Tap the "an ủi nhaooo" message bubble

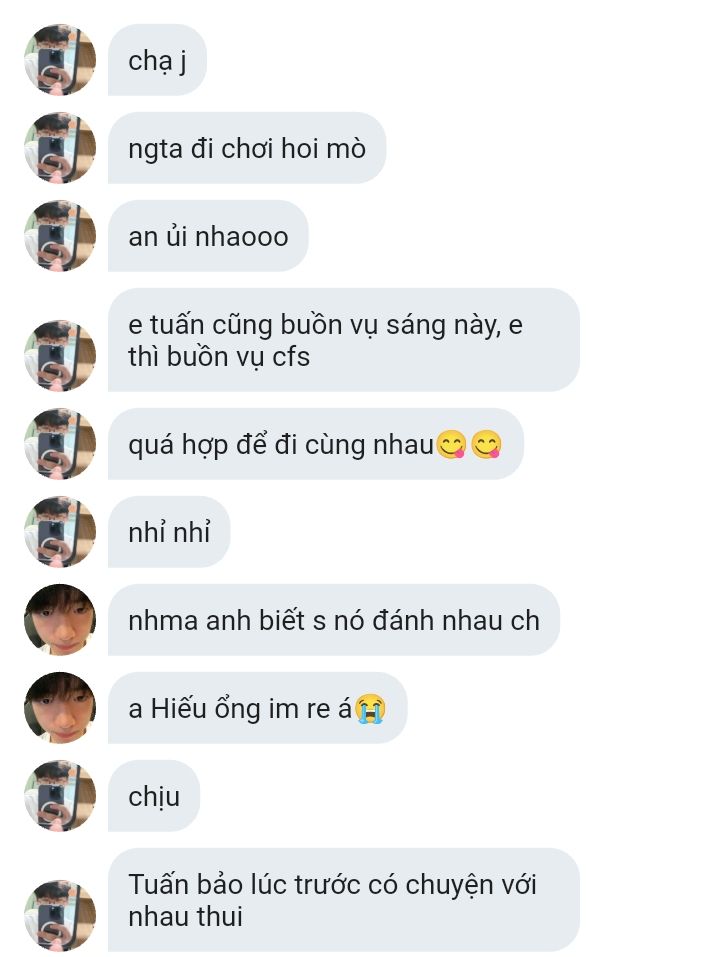point(208,236)
